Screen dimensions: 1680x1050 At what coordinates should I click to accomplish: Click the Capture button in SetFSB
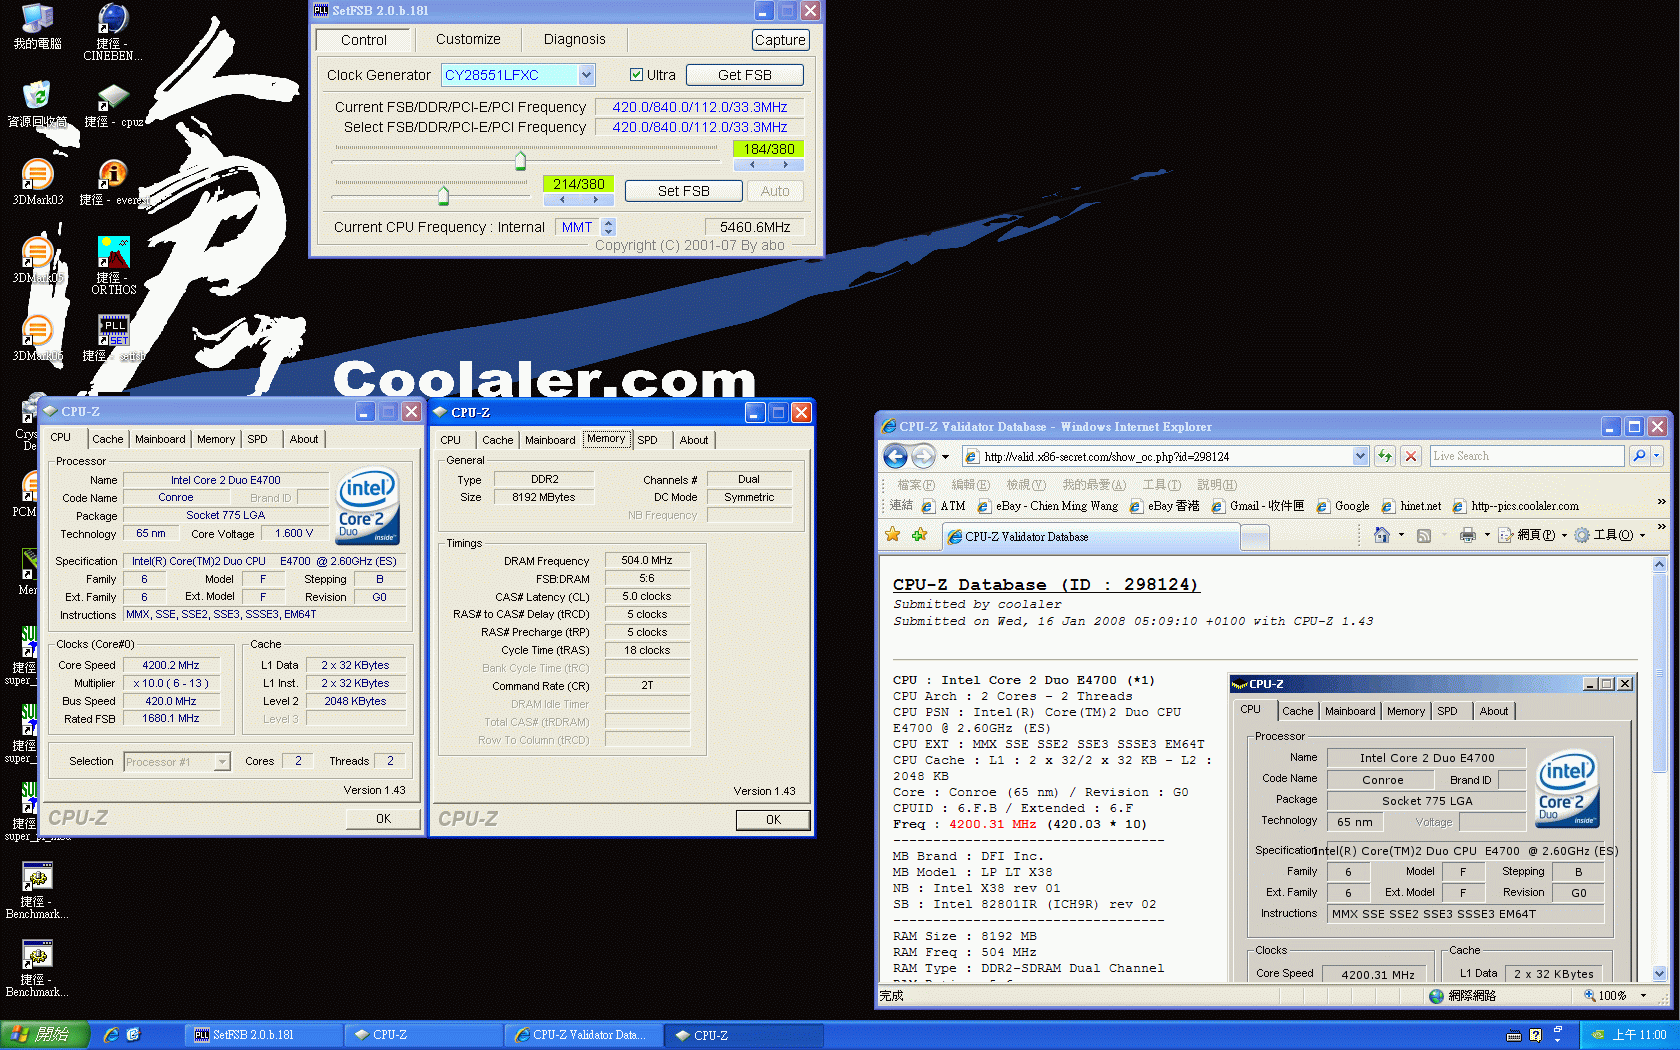[780, 40]
